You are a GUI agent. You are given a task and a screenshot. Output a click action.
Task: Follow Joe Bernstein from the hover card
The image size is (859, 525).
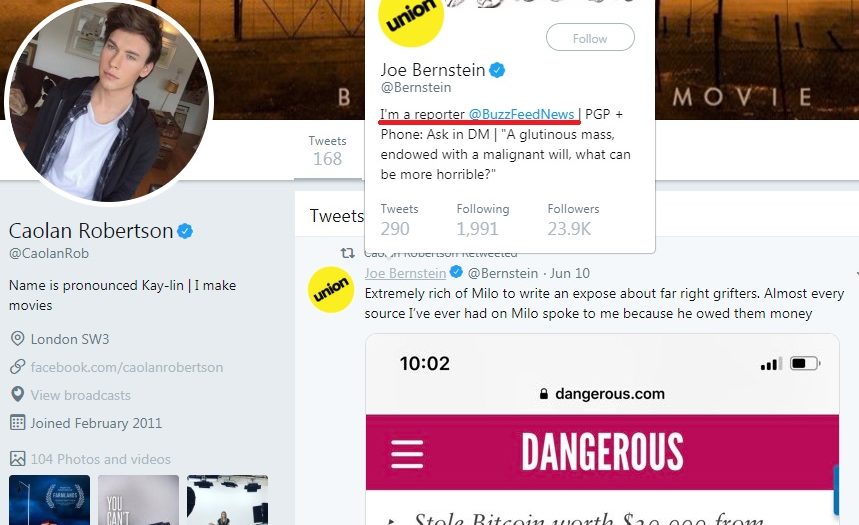(x=590, y=38)
